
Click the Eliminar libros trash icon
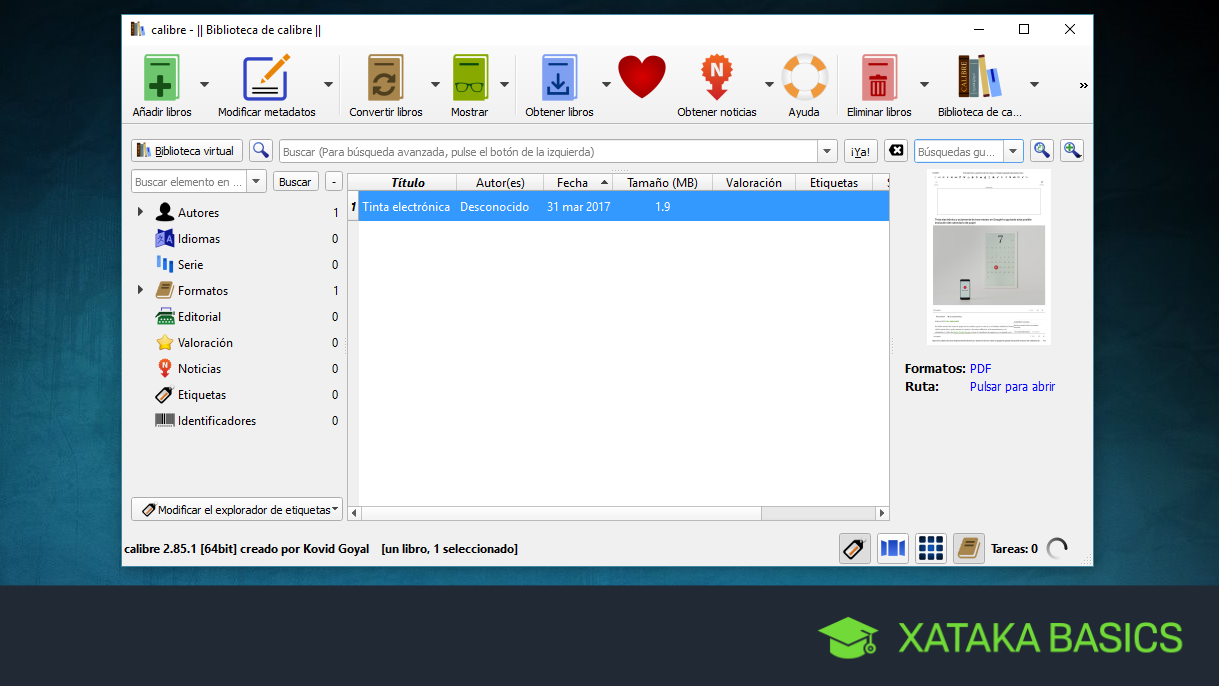879,78
